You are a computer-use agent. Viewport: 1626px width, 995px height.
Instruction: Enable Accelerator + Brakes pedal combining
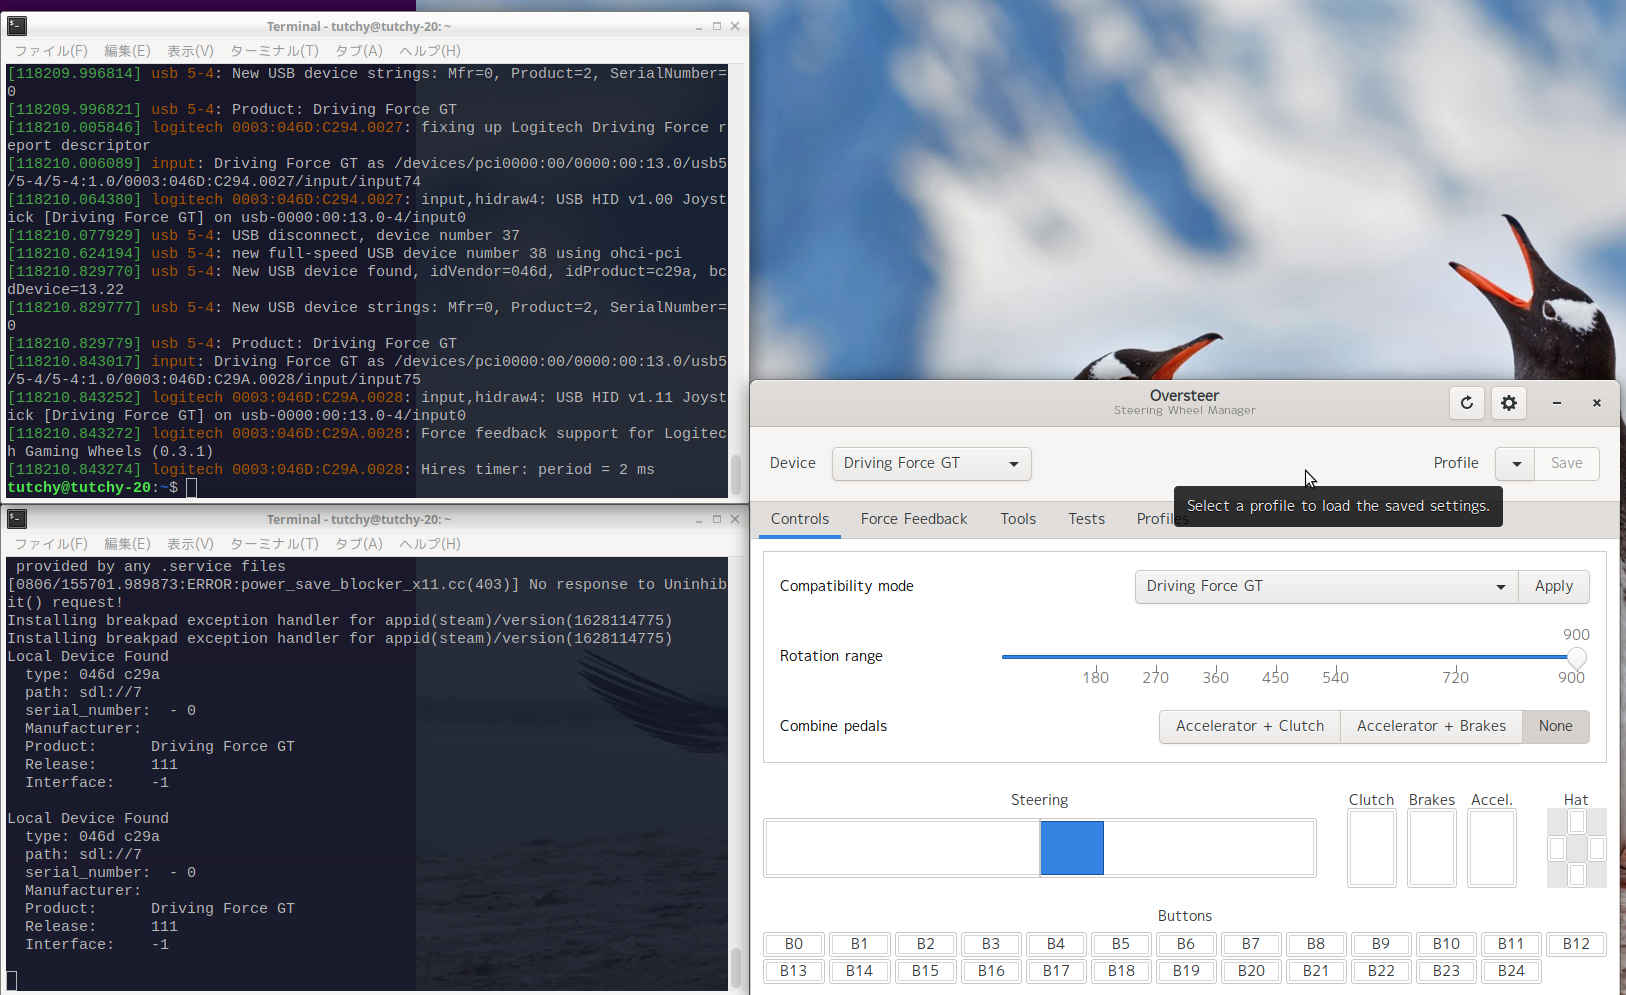pos(1431,726)
